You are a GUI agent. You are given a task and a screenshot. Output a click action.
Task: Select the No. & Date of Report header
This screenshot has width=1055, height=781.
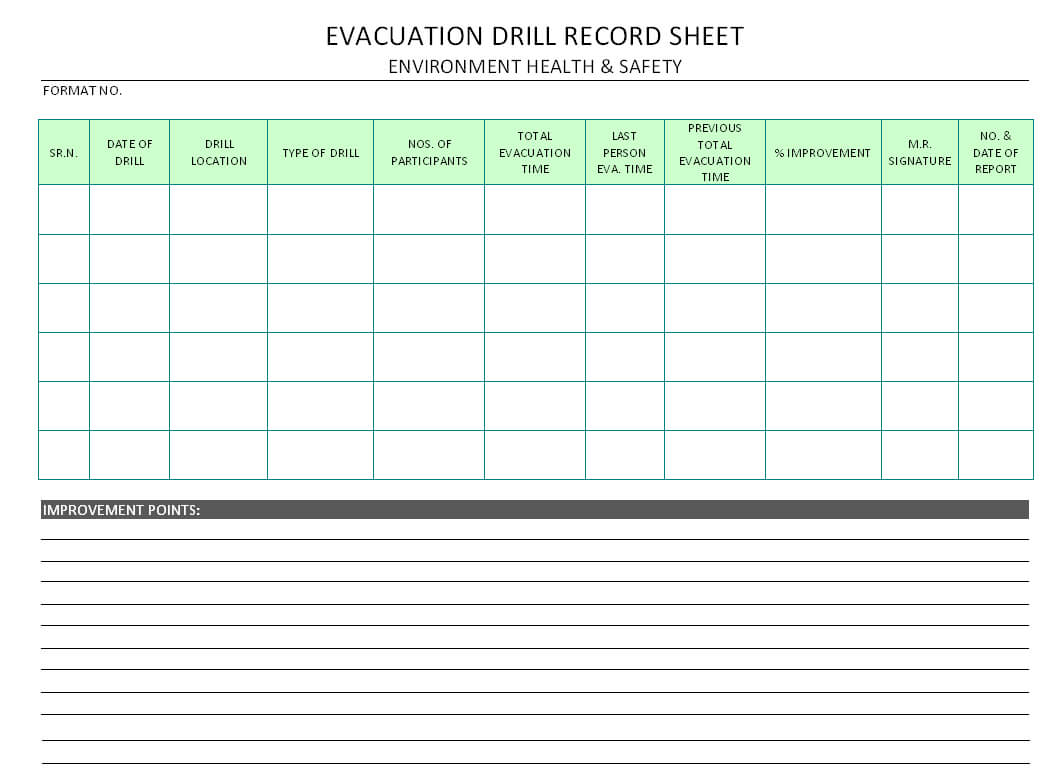[995, 153]
